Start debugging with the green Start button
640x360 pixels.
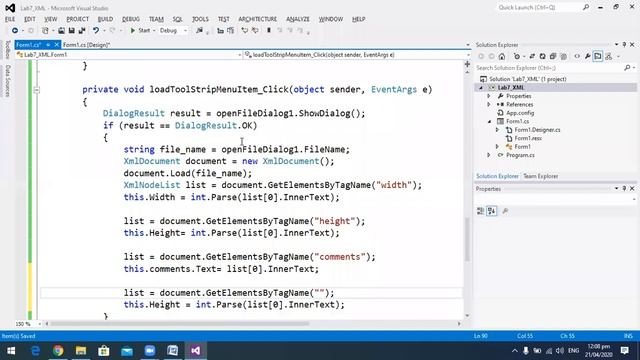pos(140,31)
